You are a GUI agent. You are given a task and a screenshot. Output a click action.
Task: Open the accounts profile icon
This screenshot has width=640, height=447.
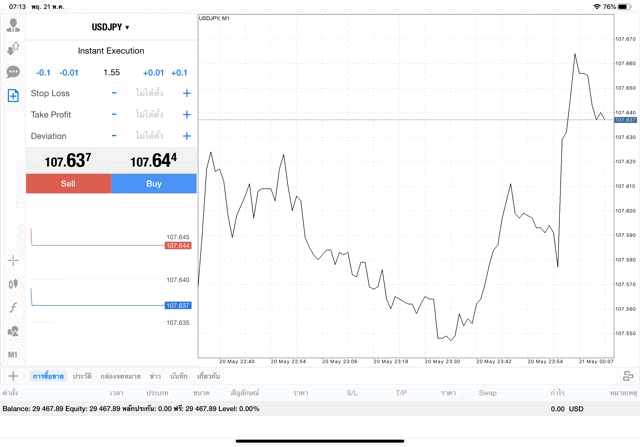[13, 25]
